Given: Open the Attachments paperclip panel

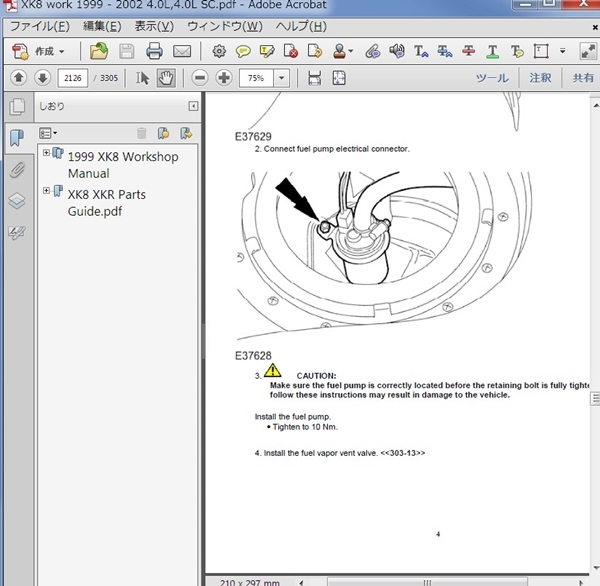Looking at the screenshot, I should [x=16, y=170].
